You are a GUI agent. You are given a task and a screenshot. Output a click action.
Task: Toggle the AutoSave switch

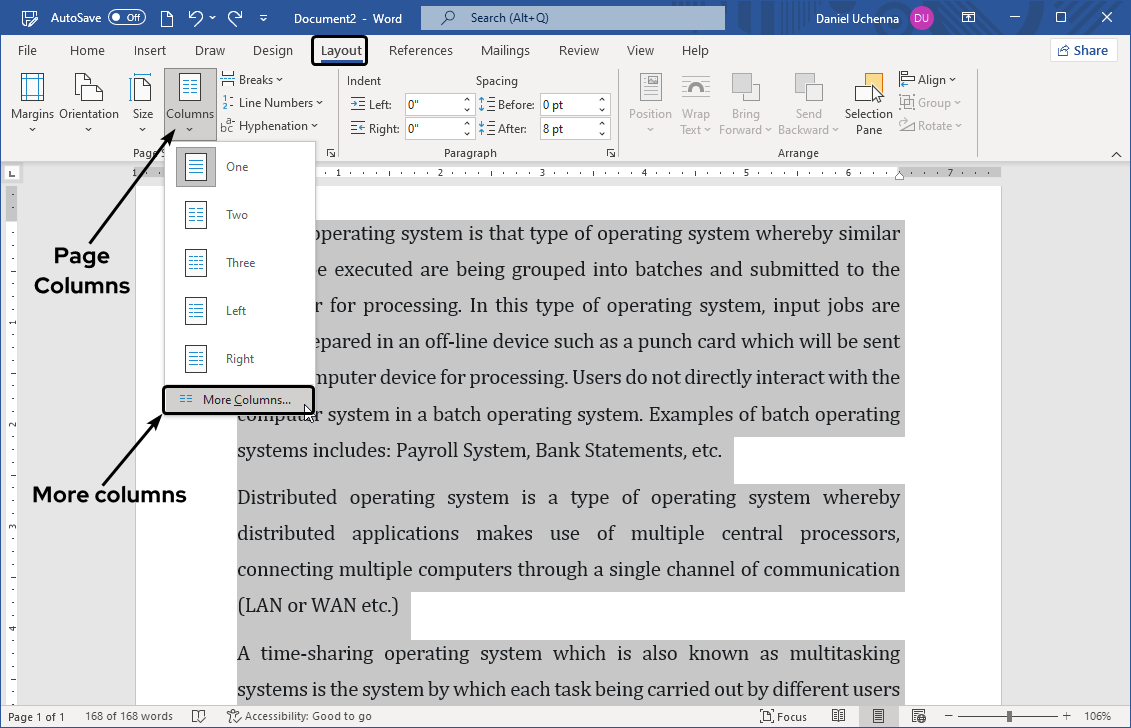127,18
